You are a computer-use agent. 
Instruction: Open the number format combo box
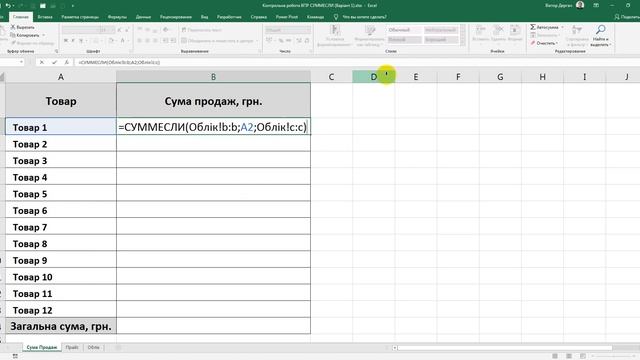(x=287, y=30)
